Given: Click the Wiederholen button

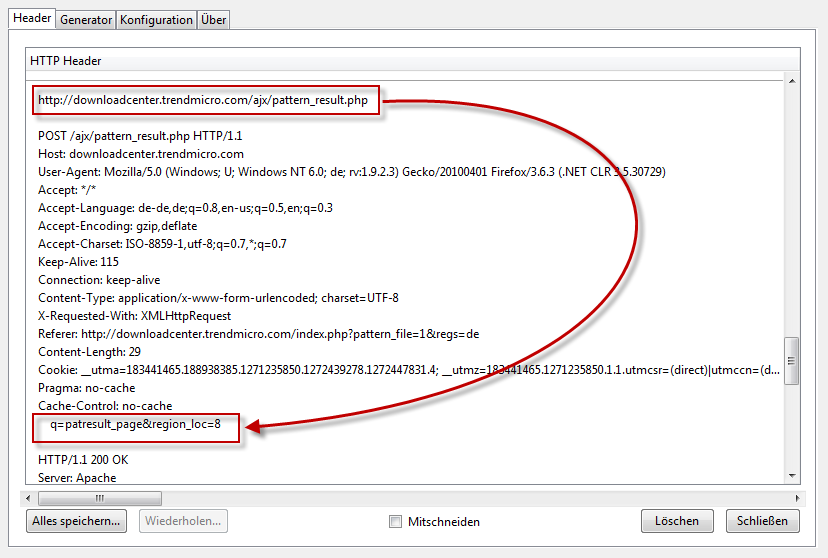Looking at the screenshot, I should pyautogui.click(x=185, y=521).
